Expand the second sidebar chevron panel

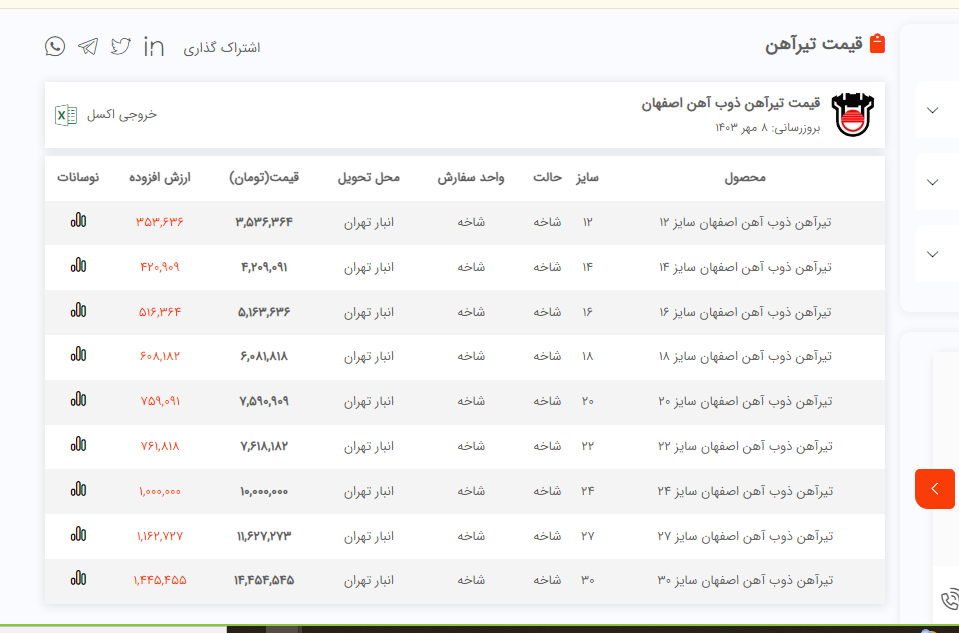point(933,182)
